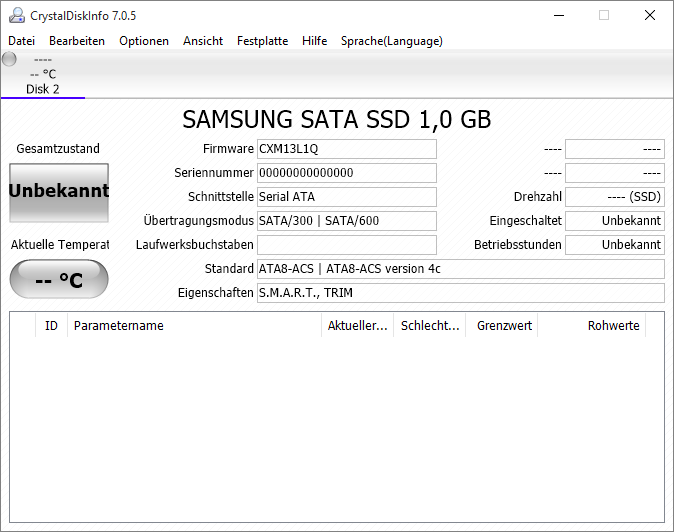Click the Aktueller... column header
674x532 pixels.
(358, 326)
